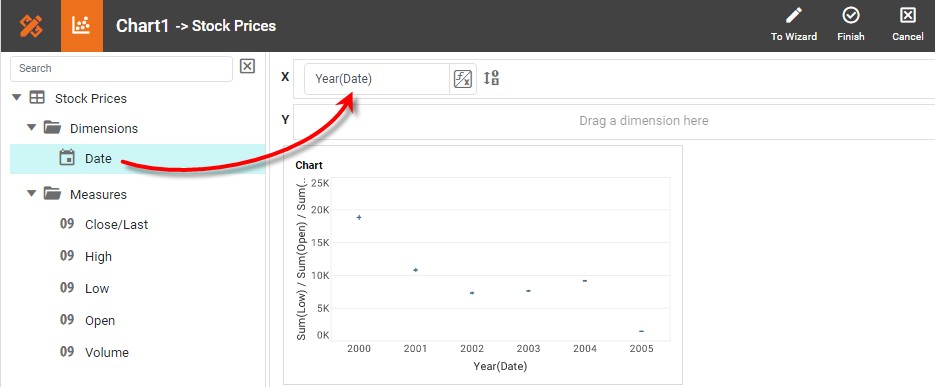Click the Chart title in preview

[x=309, y=165]
